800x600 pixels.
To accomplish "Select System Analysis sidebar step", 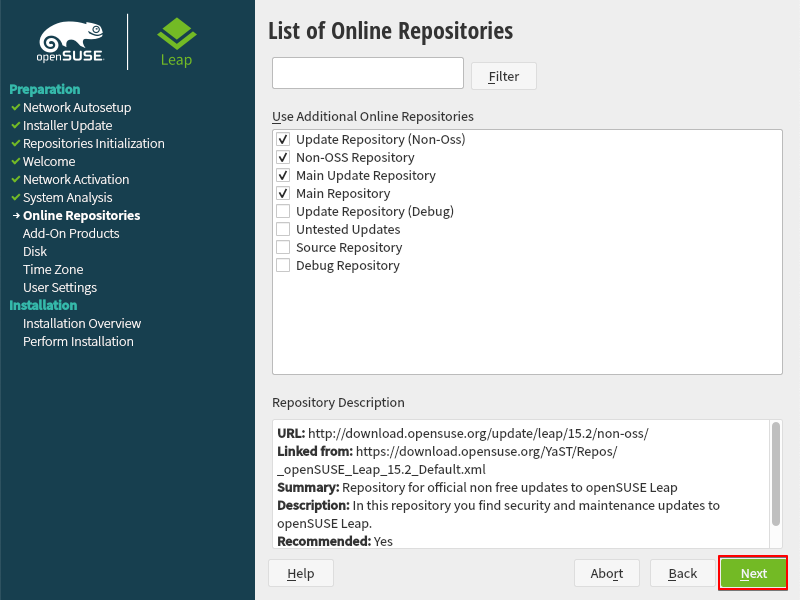I will coord(67,197).
